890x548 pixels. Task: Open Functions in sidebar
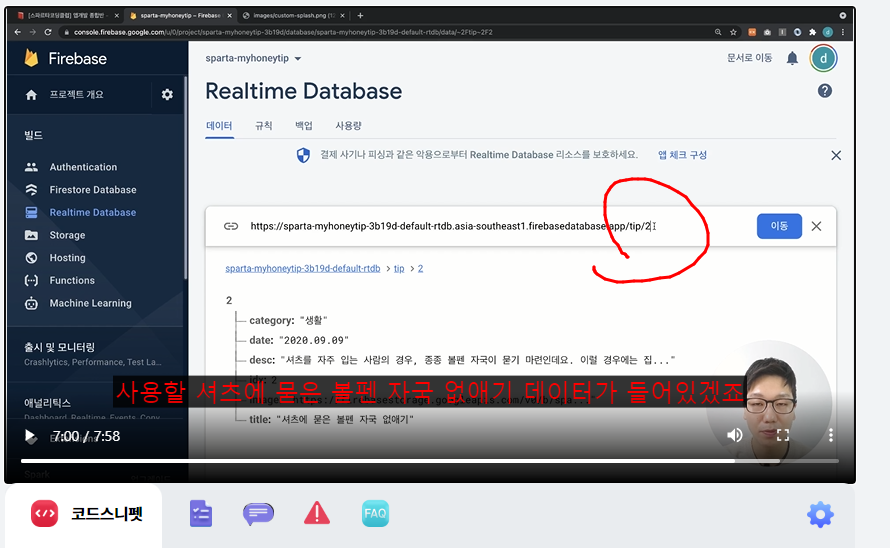(72, 281)
